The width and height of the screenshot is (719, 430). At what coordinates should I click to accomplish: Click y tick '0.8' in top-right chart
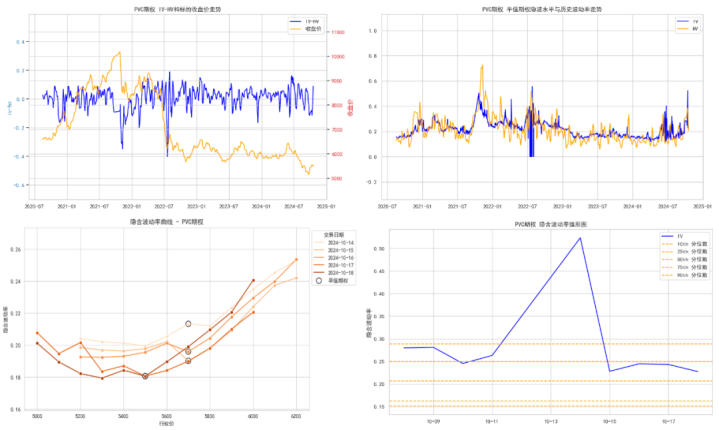pyautogui.click(x=373, y=56)
